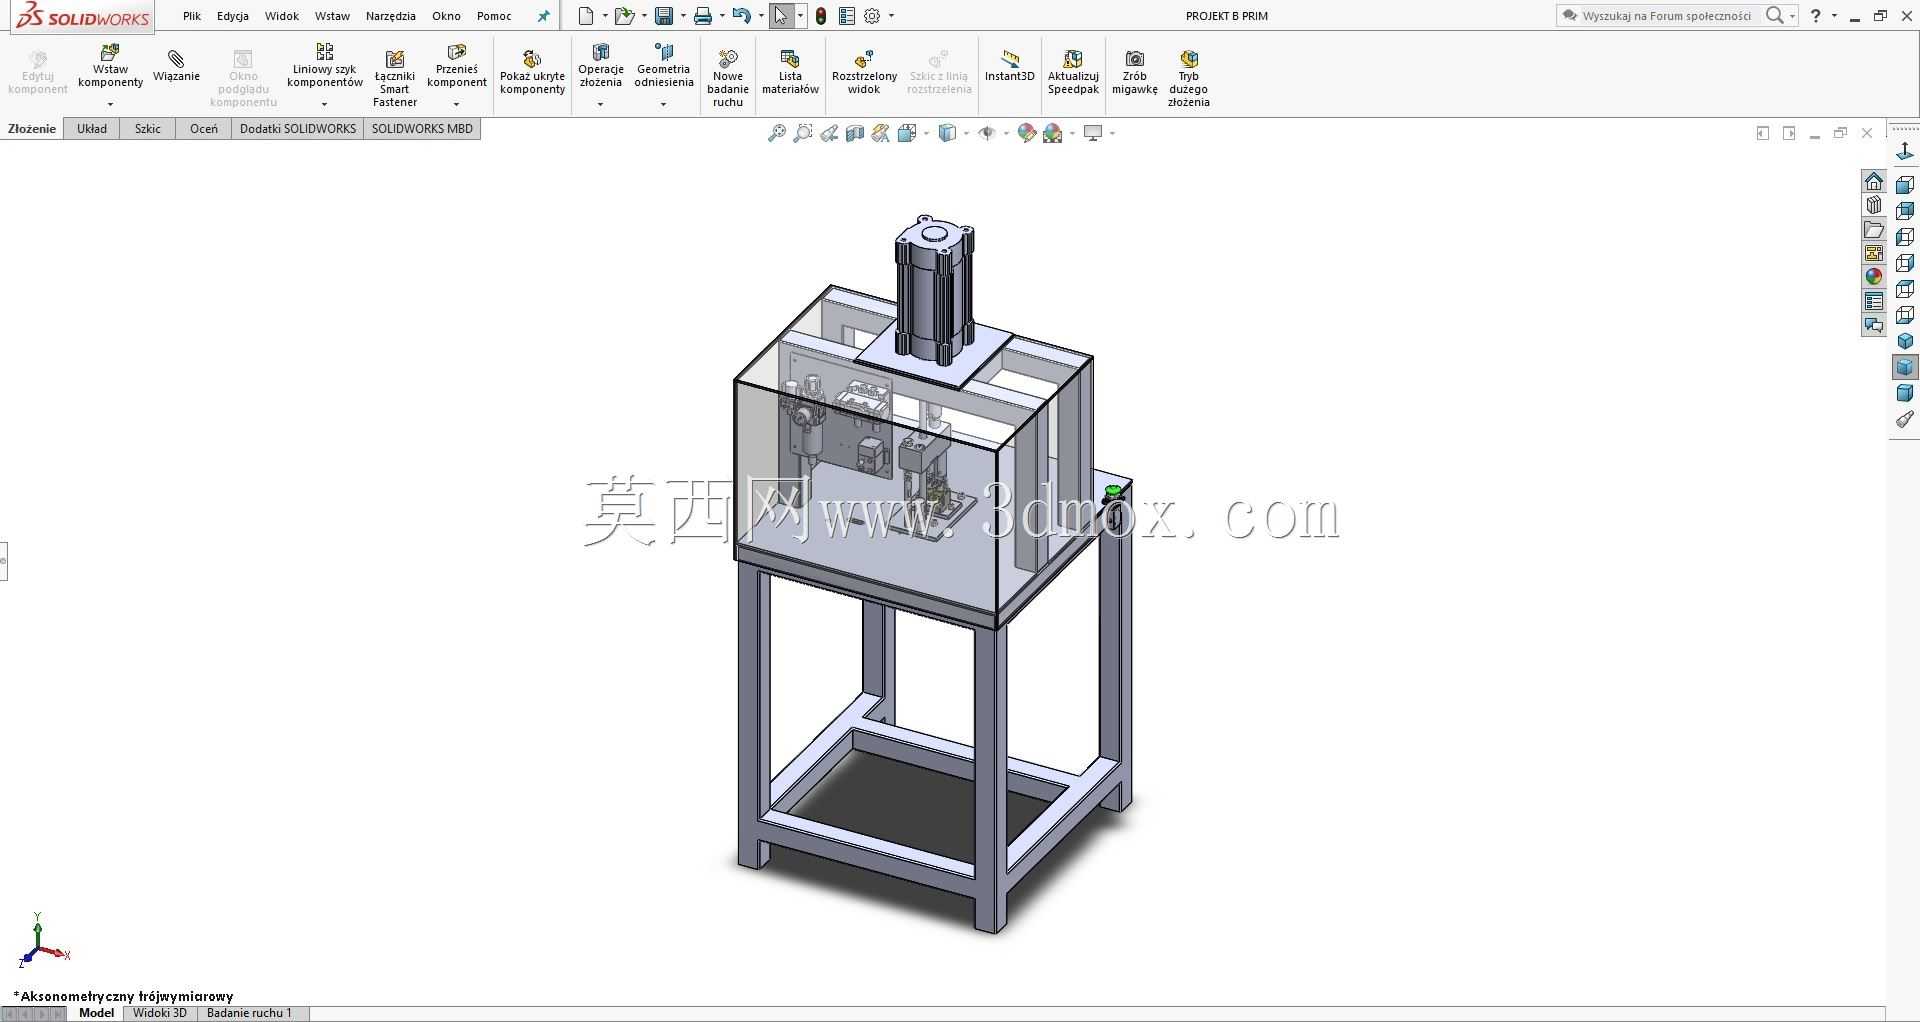Toggle Tryb dużego złożenia mode
Image resolution: width=1920 pixels, height=1022 pixels.
[1188, 78]
